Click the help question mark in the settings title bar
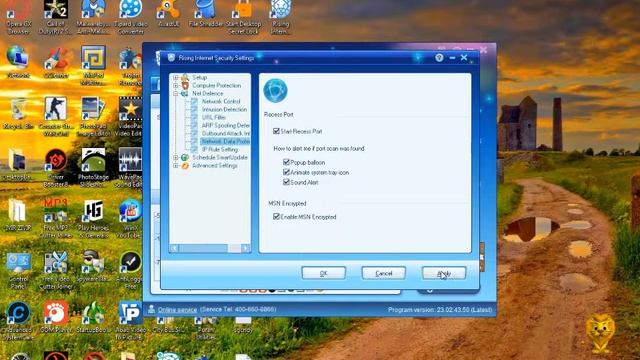640x360 pixels. point(439,58)
